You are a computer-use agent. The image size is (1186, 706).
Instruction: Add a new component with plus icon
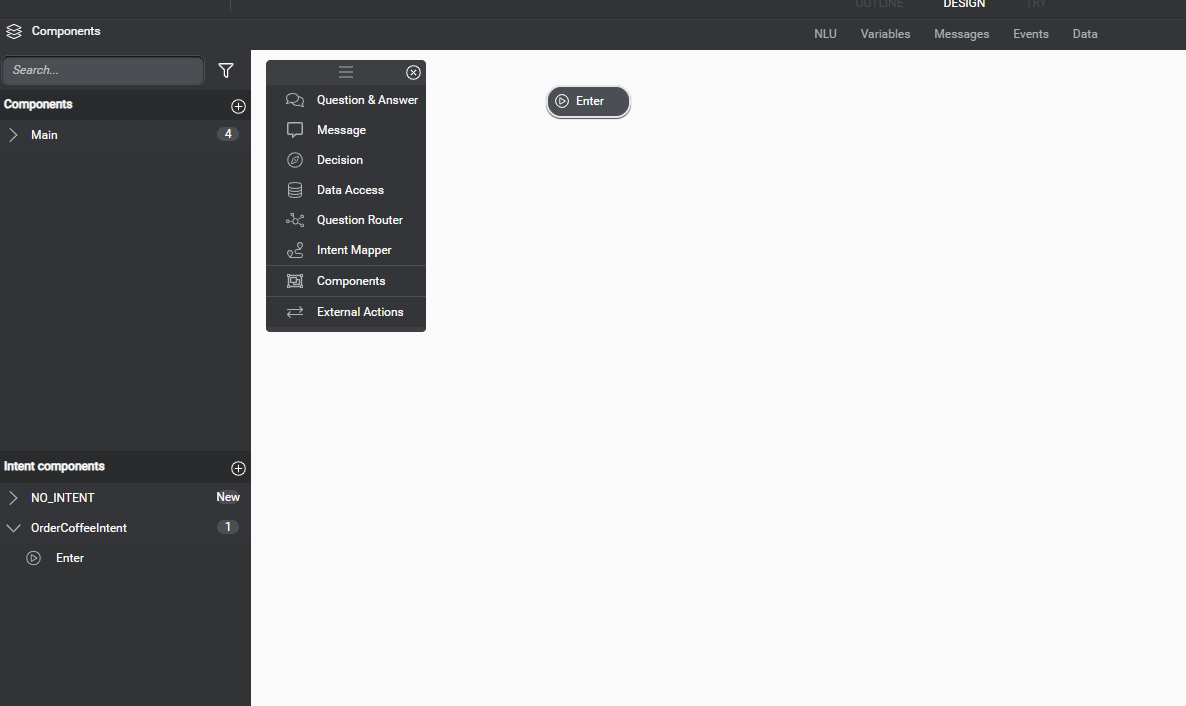click(x=238, y=106)
